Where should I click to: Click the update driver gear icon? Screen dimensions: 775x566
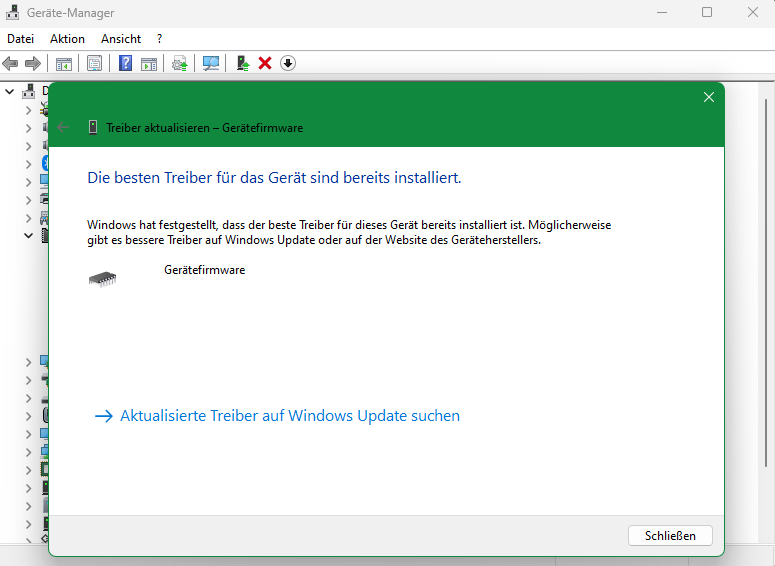180,63
